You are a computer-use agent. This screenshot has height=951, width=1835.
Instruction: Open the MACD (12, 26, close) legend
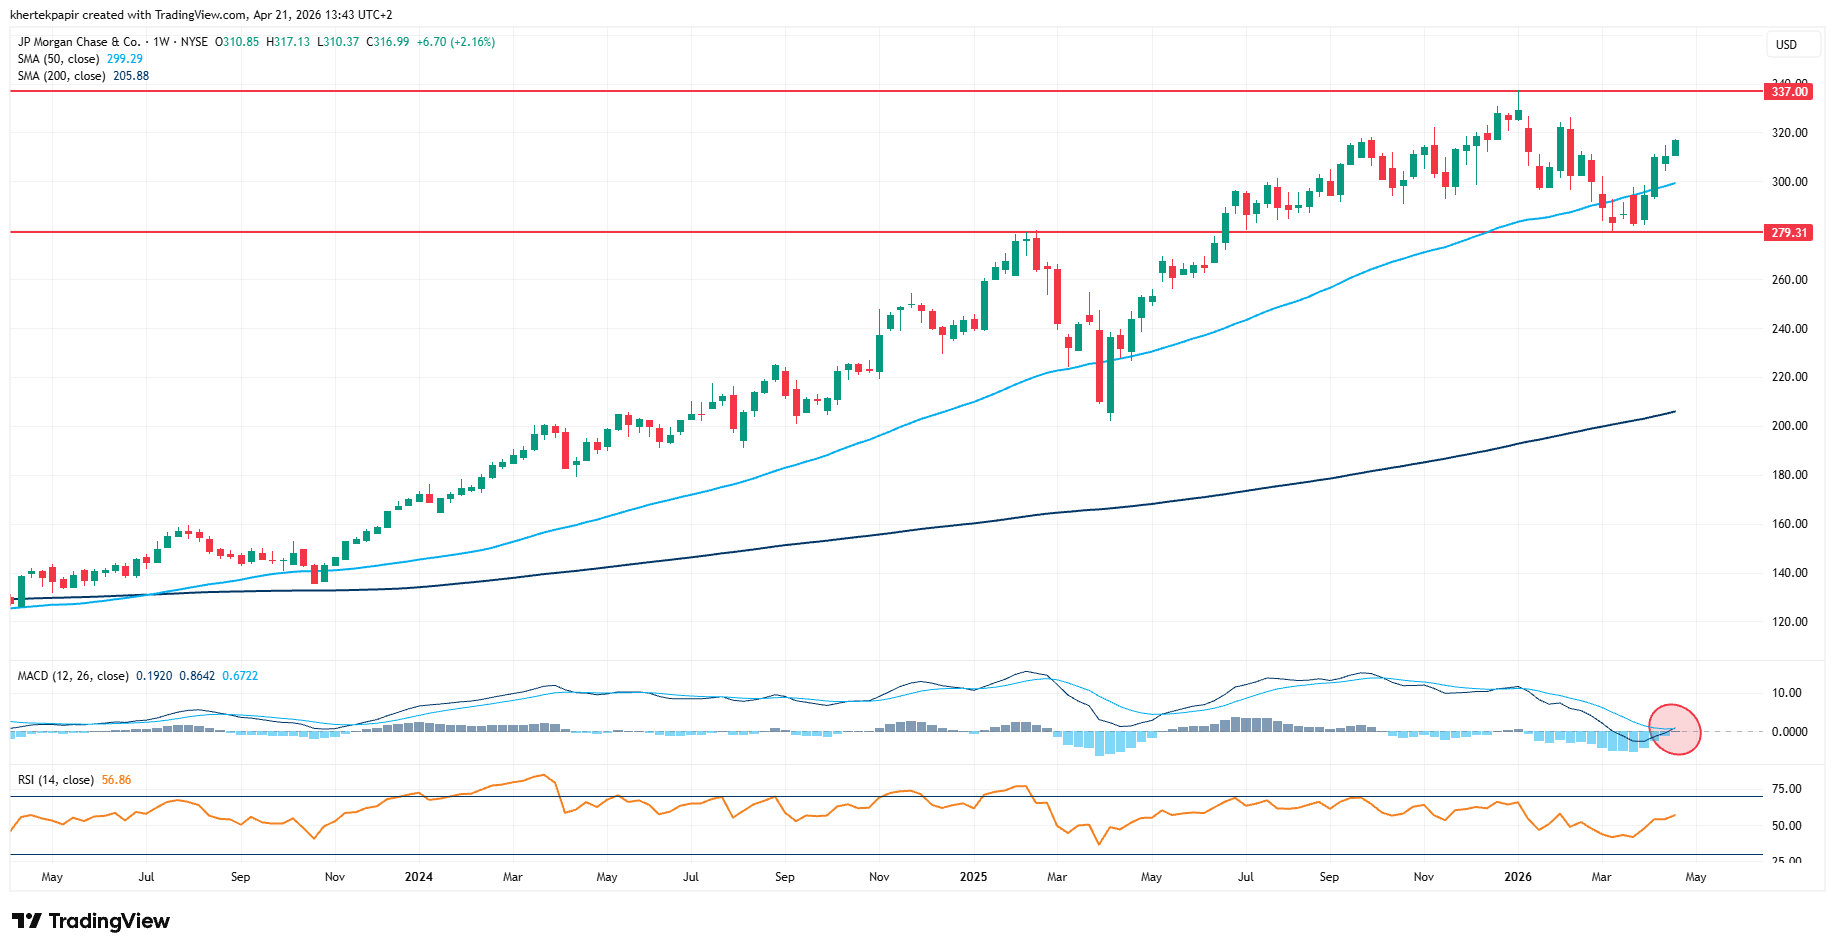(x=73, y=676)
